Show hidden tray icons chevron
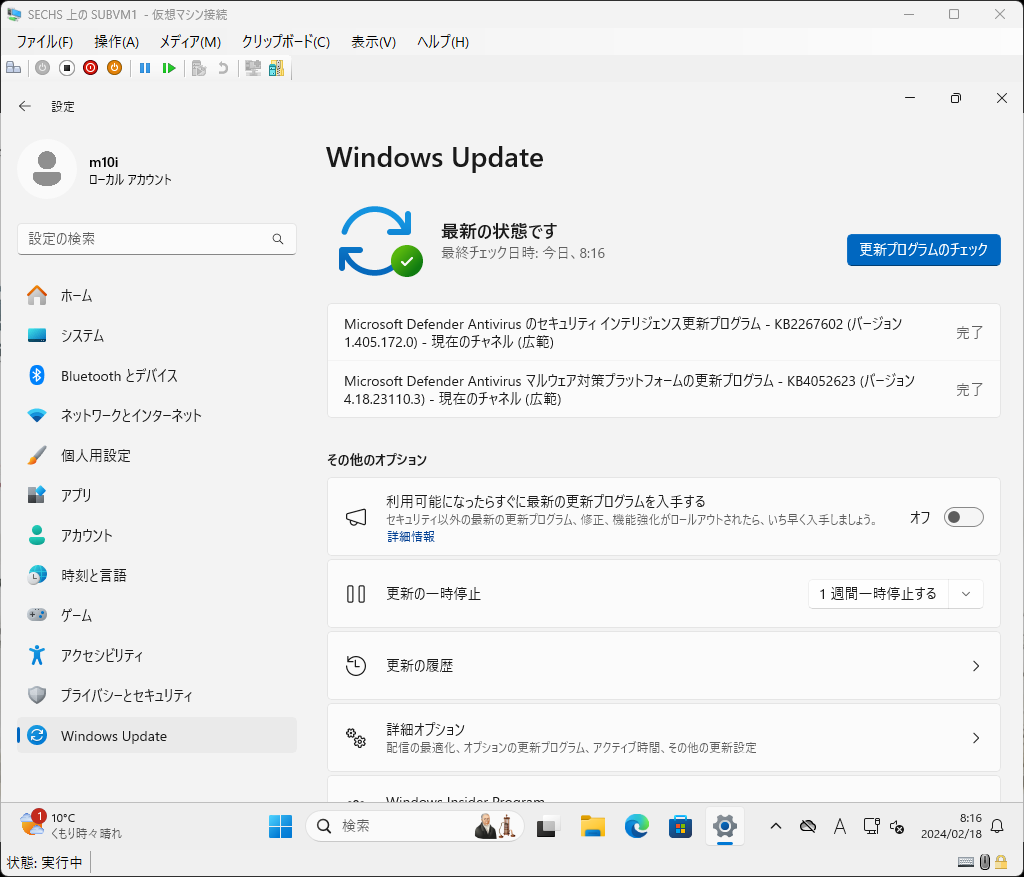Image resolution: width=1024 pixels, height=877 pixels. 776,827
